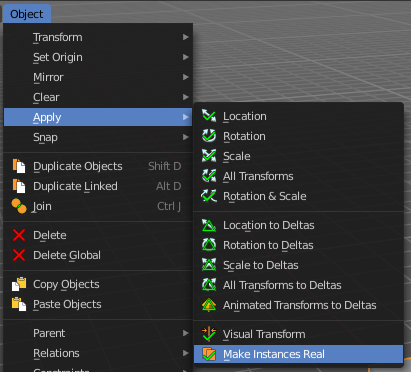The width and height of the screenshot is (411, 372).
Task: Expand the Snap submenu arrow
Action: point(186,137)
